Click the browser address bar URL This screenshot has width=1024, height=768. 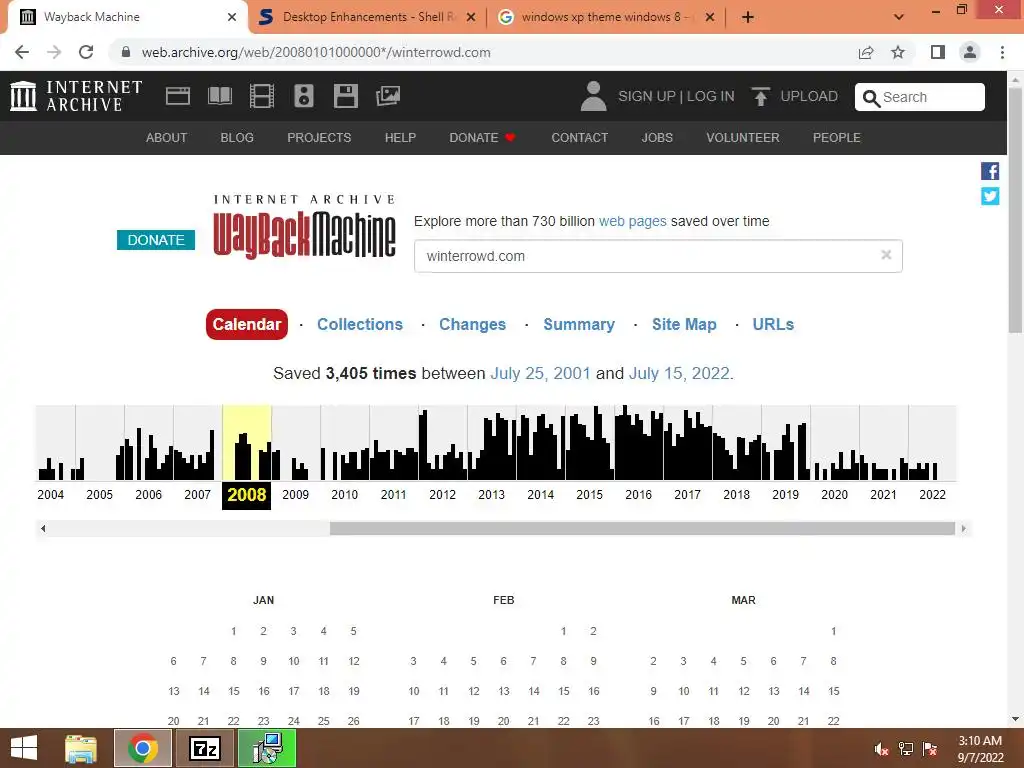click(315, 52)
